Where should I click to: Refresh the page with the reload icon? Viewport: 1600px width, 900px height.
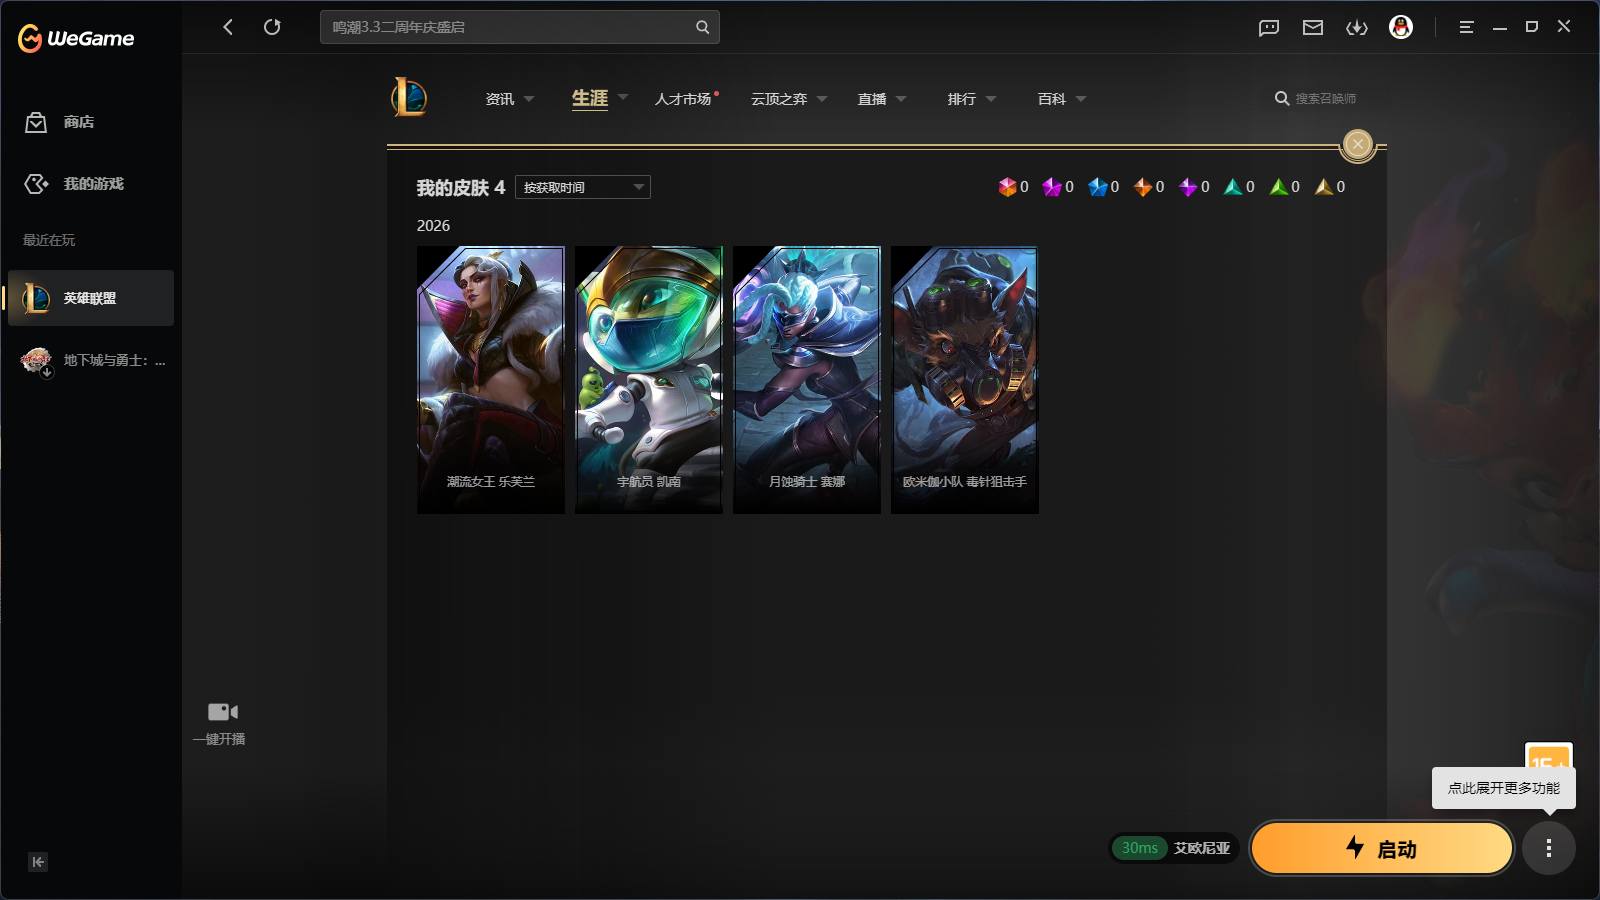[x=272, y=27]
